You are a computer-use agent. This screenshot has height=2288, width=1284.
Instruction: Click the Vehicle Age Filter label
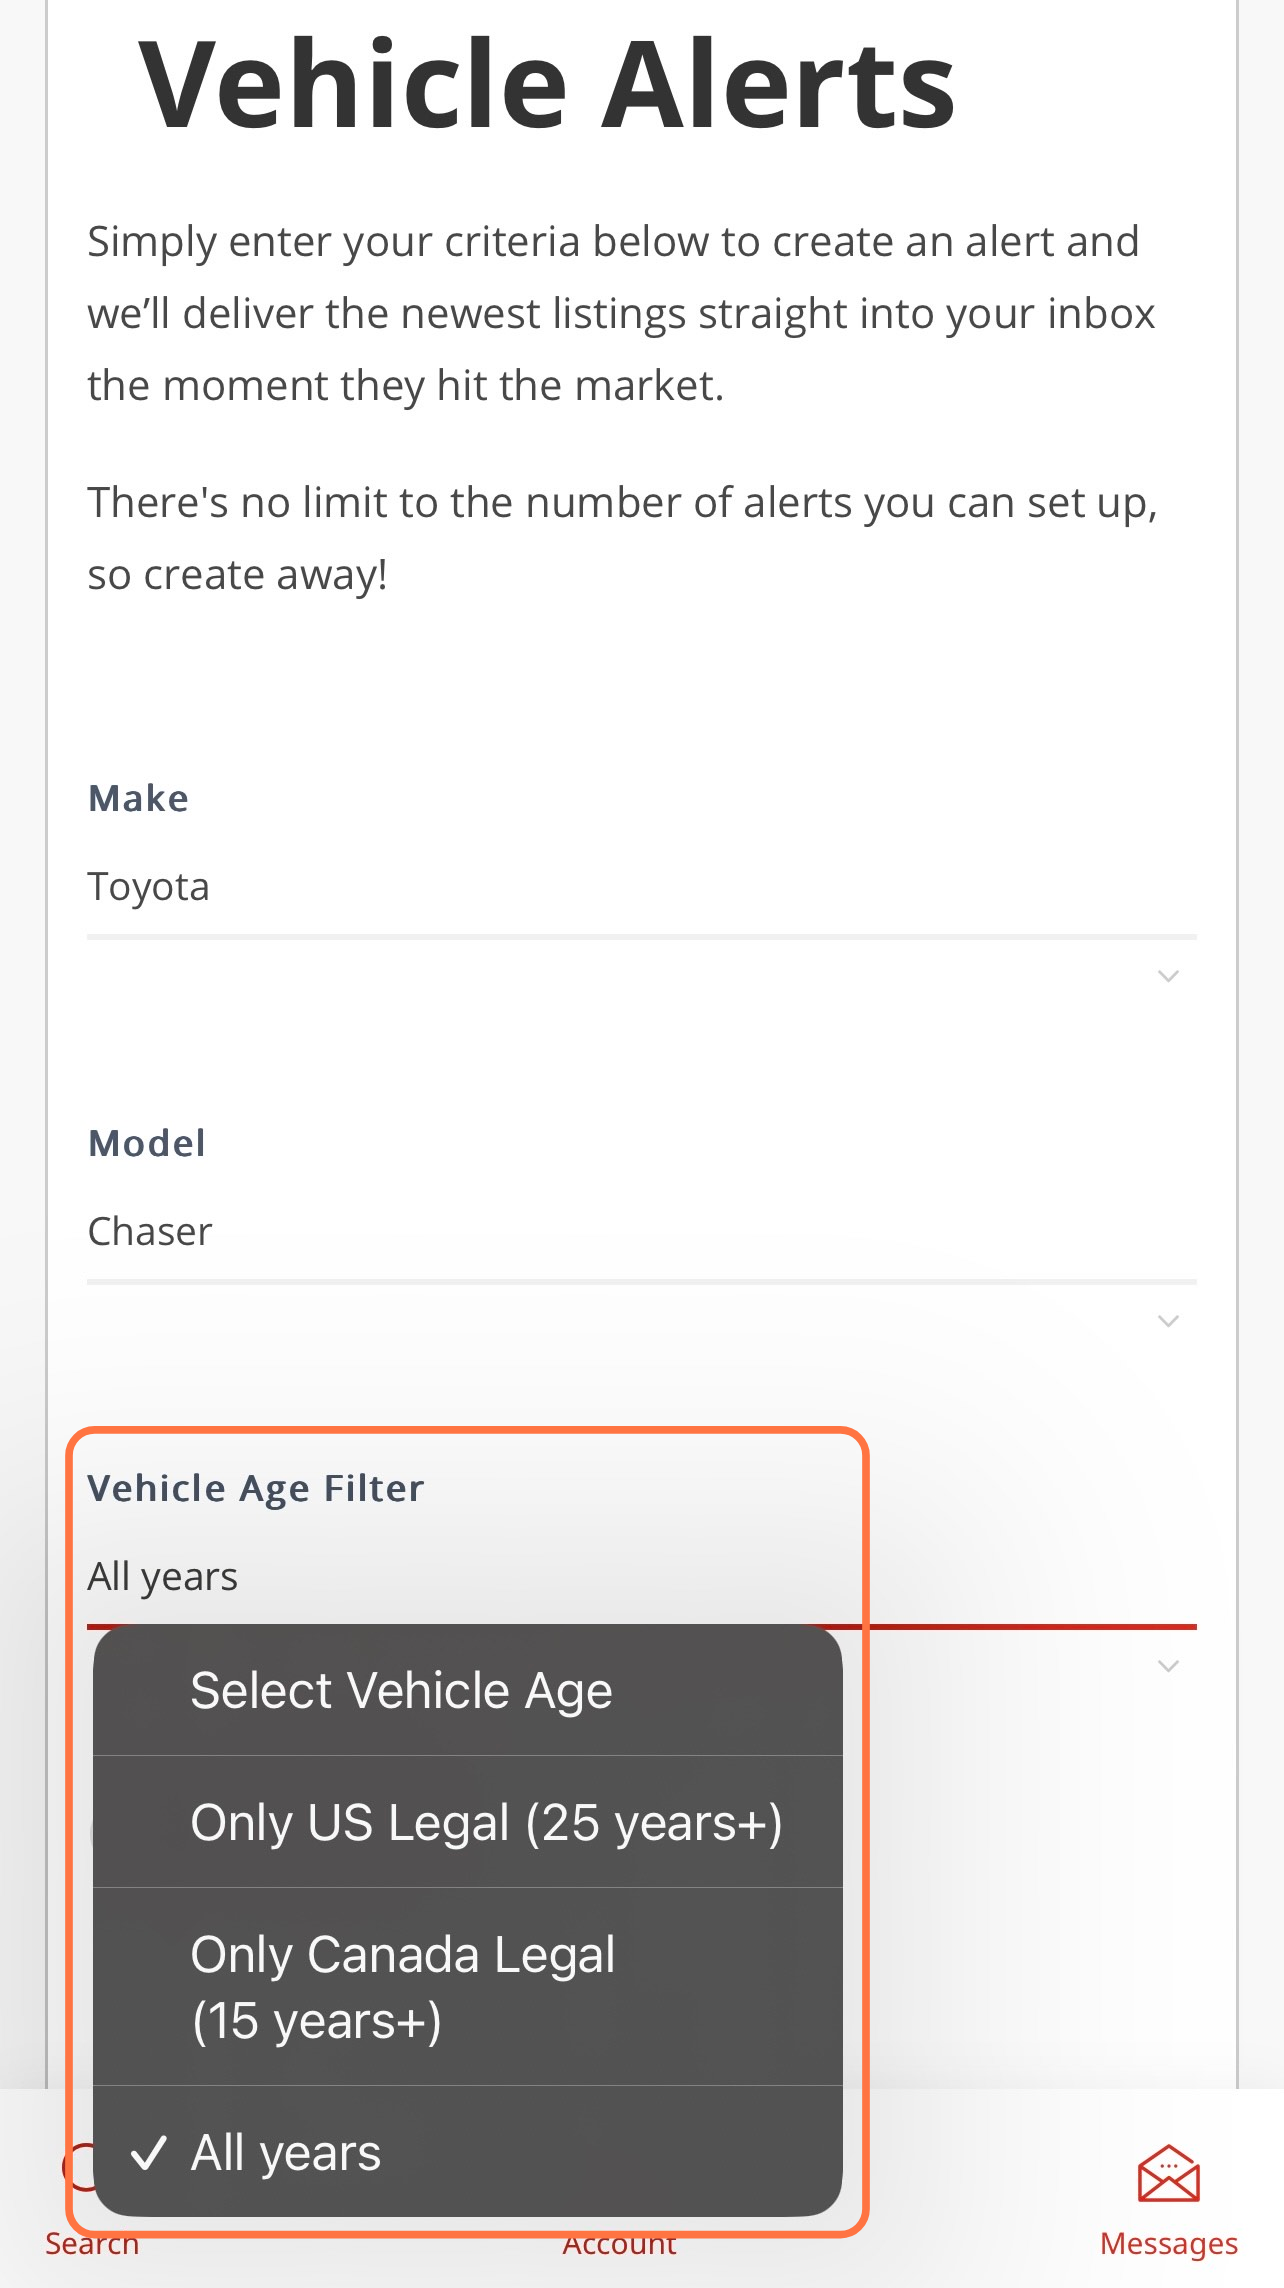pos(256,1489)
